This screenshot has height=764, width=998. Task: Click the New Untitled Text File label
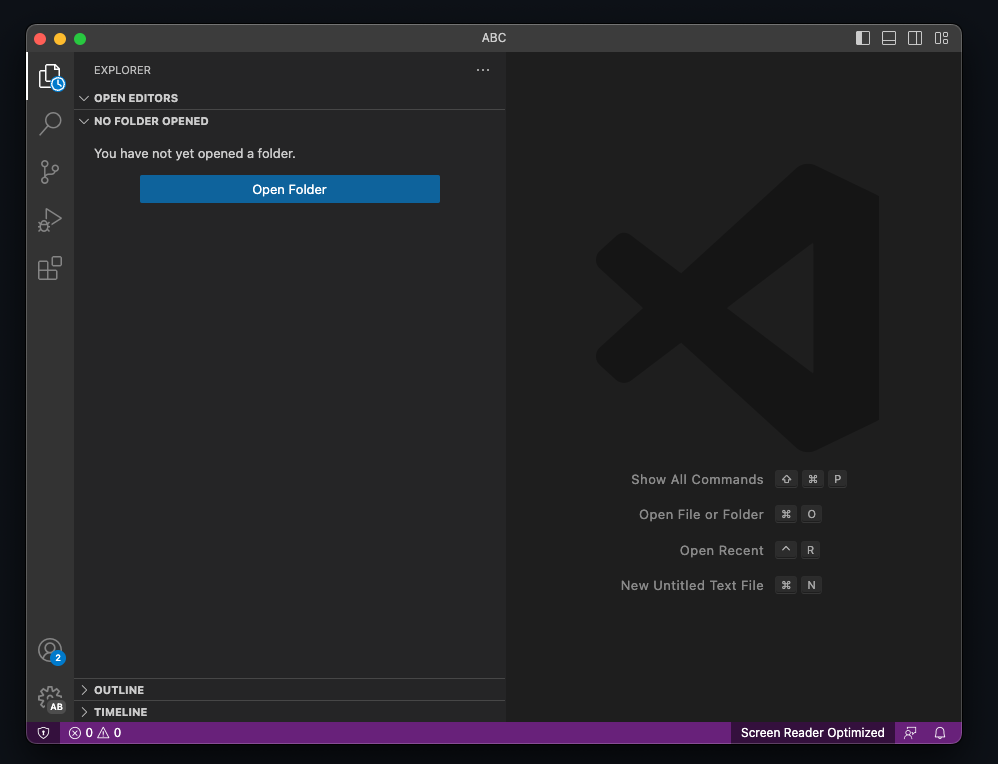[692, 585]
